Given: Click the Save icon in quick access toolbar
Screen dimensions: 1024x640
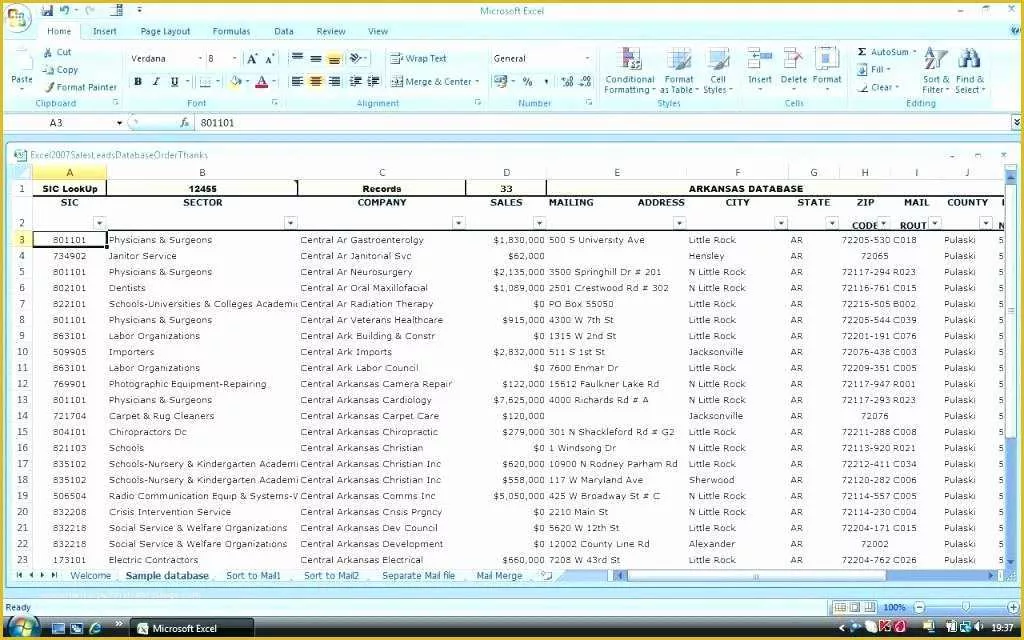Looking at the screenshot, I should point(47,10).
